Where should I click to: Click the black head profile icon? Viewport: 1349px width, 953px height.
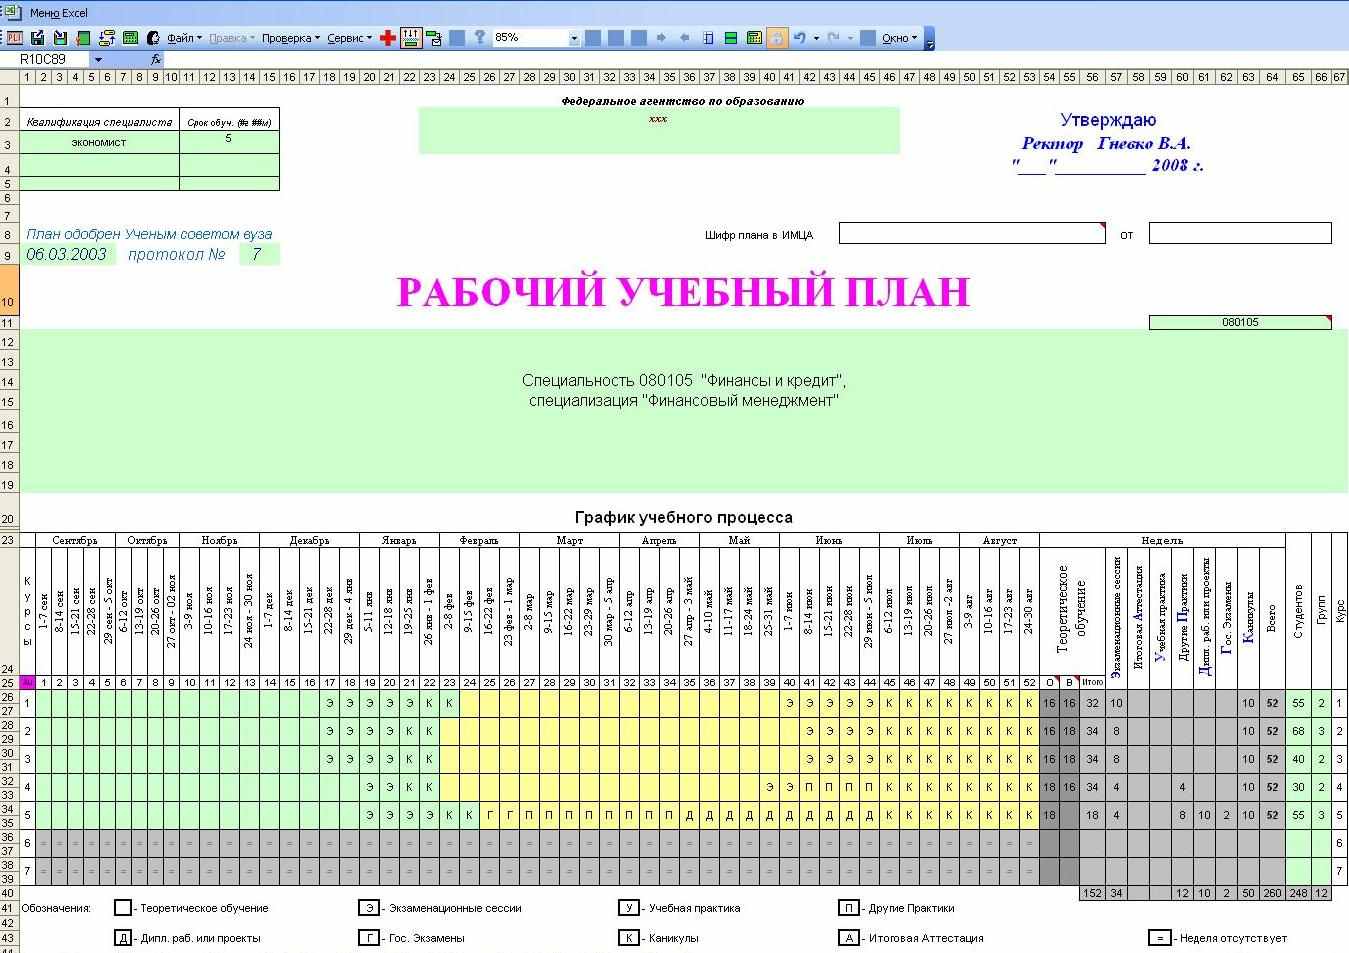click(153, 38)
